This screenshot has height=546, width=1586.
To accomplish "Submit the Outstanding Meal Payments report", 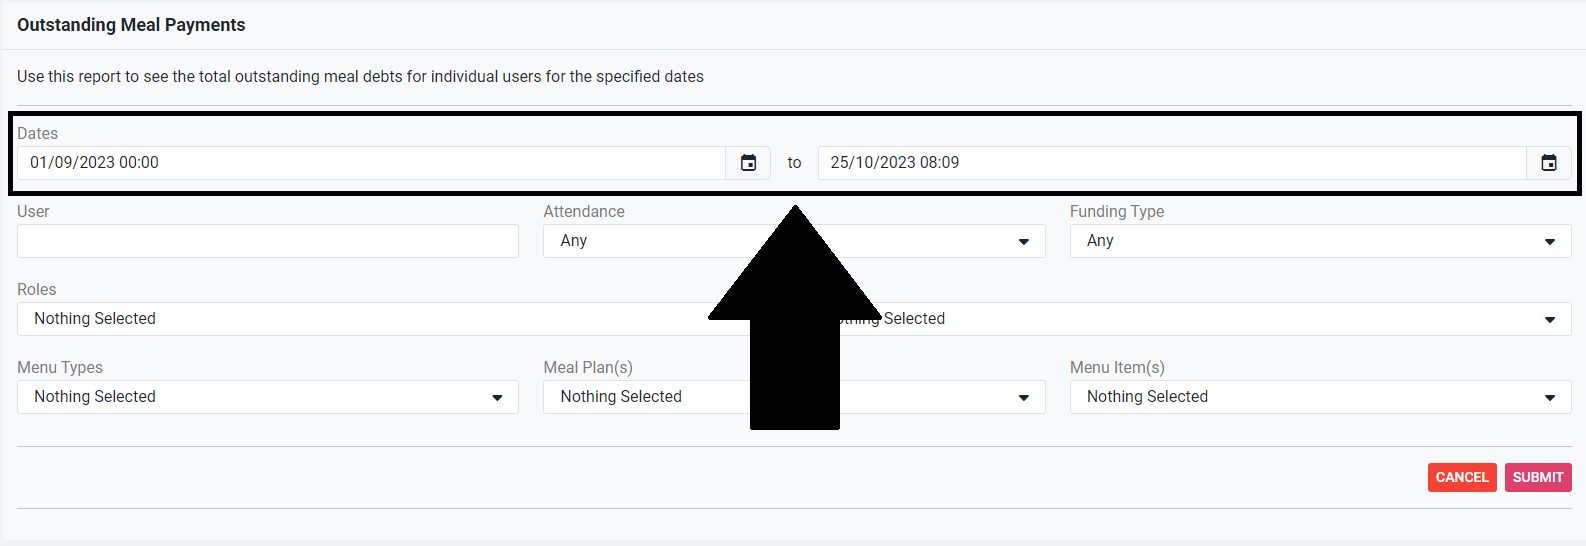I will tap(1537, 478).
